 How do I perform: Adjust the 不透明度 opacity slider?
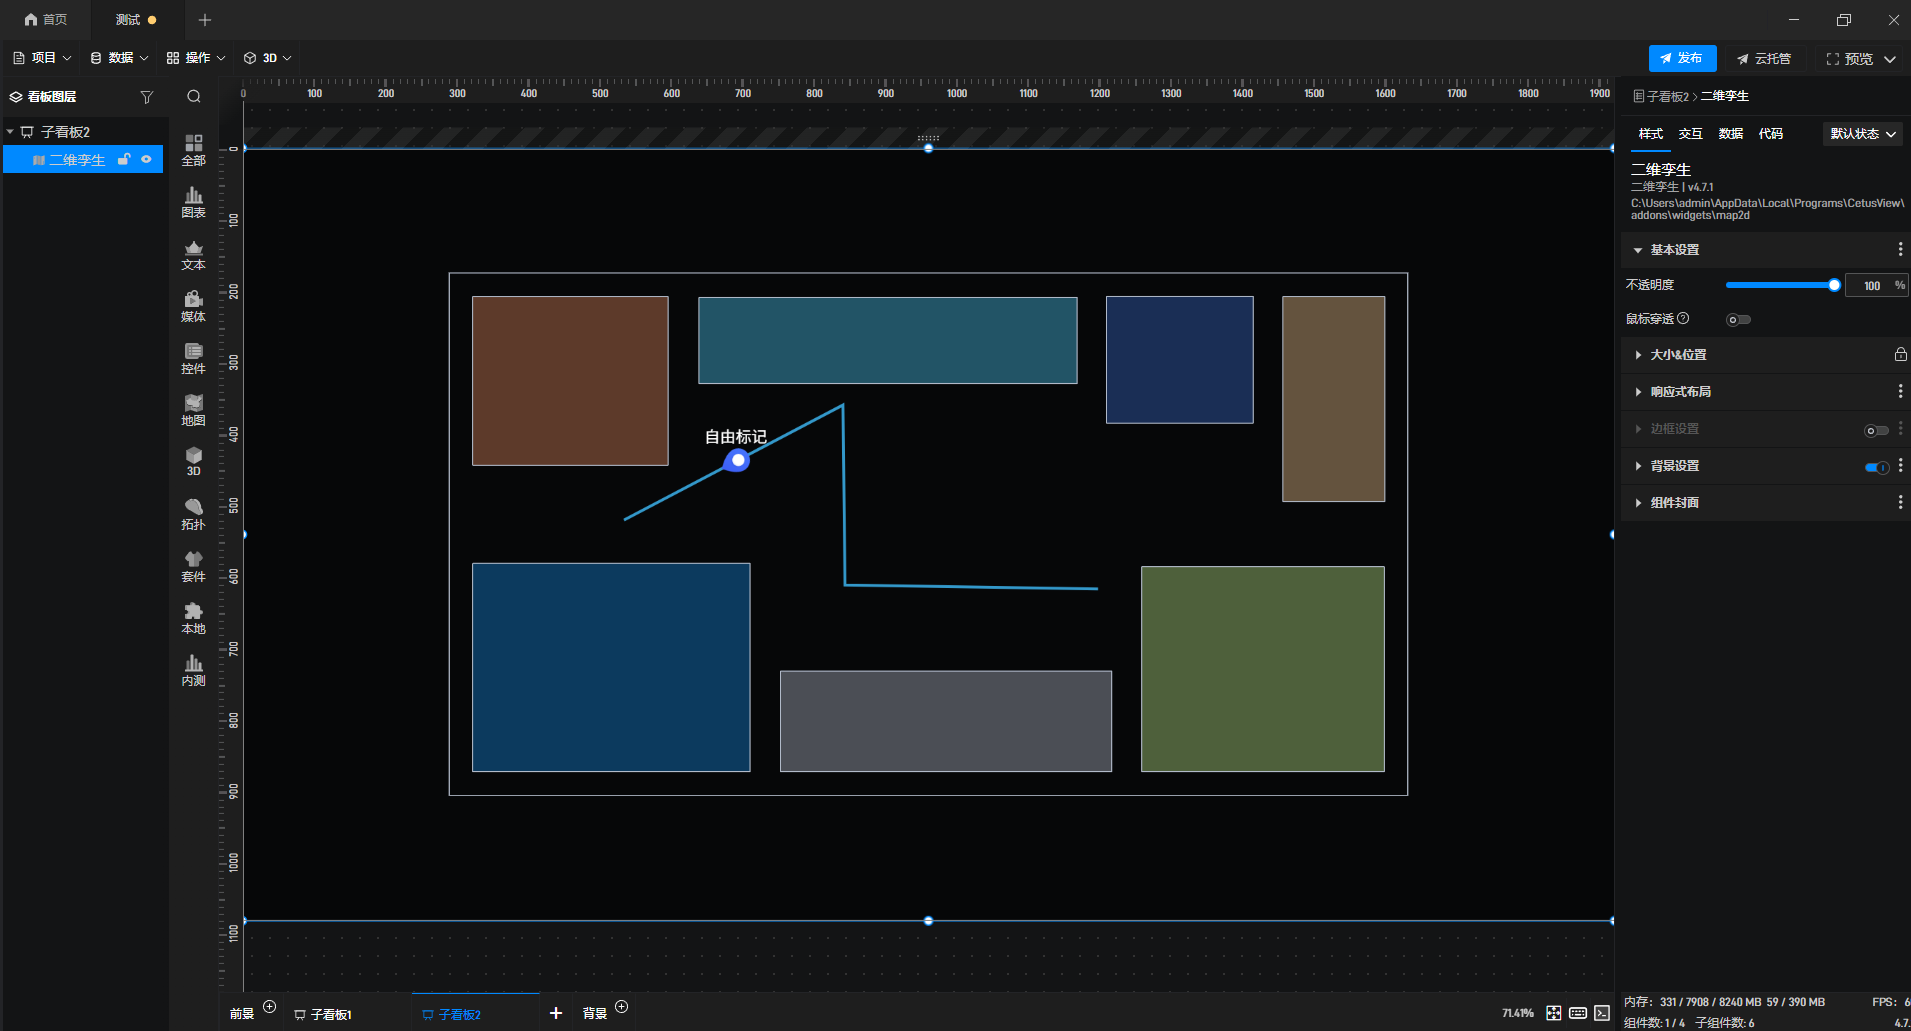coord(1780,285)
